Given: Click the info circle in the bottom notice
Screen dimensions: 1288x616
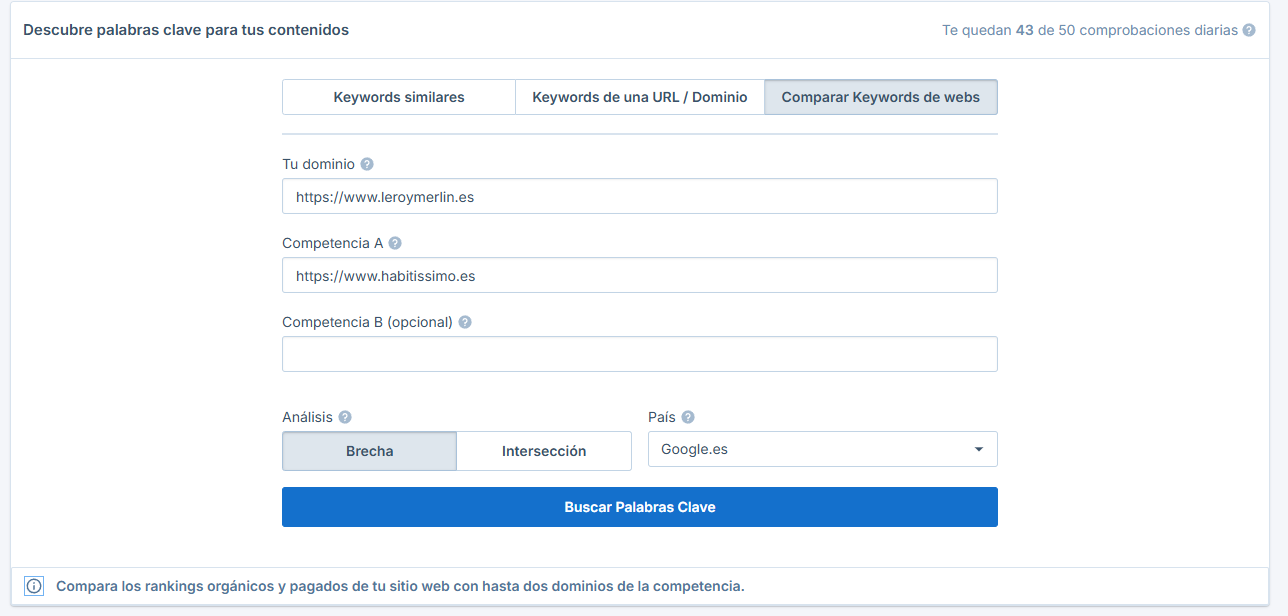Looking at the screenshot, I should click(x=34, y=586).
